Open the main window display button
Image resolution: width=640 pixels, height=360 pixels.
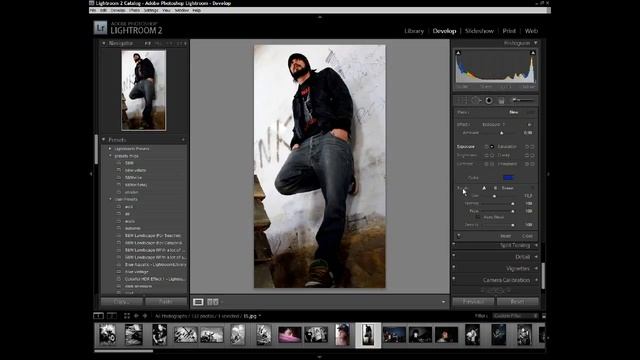click(98, 316)
